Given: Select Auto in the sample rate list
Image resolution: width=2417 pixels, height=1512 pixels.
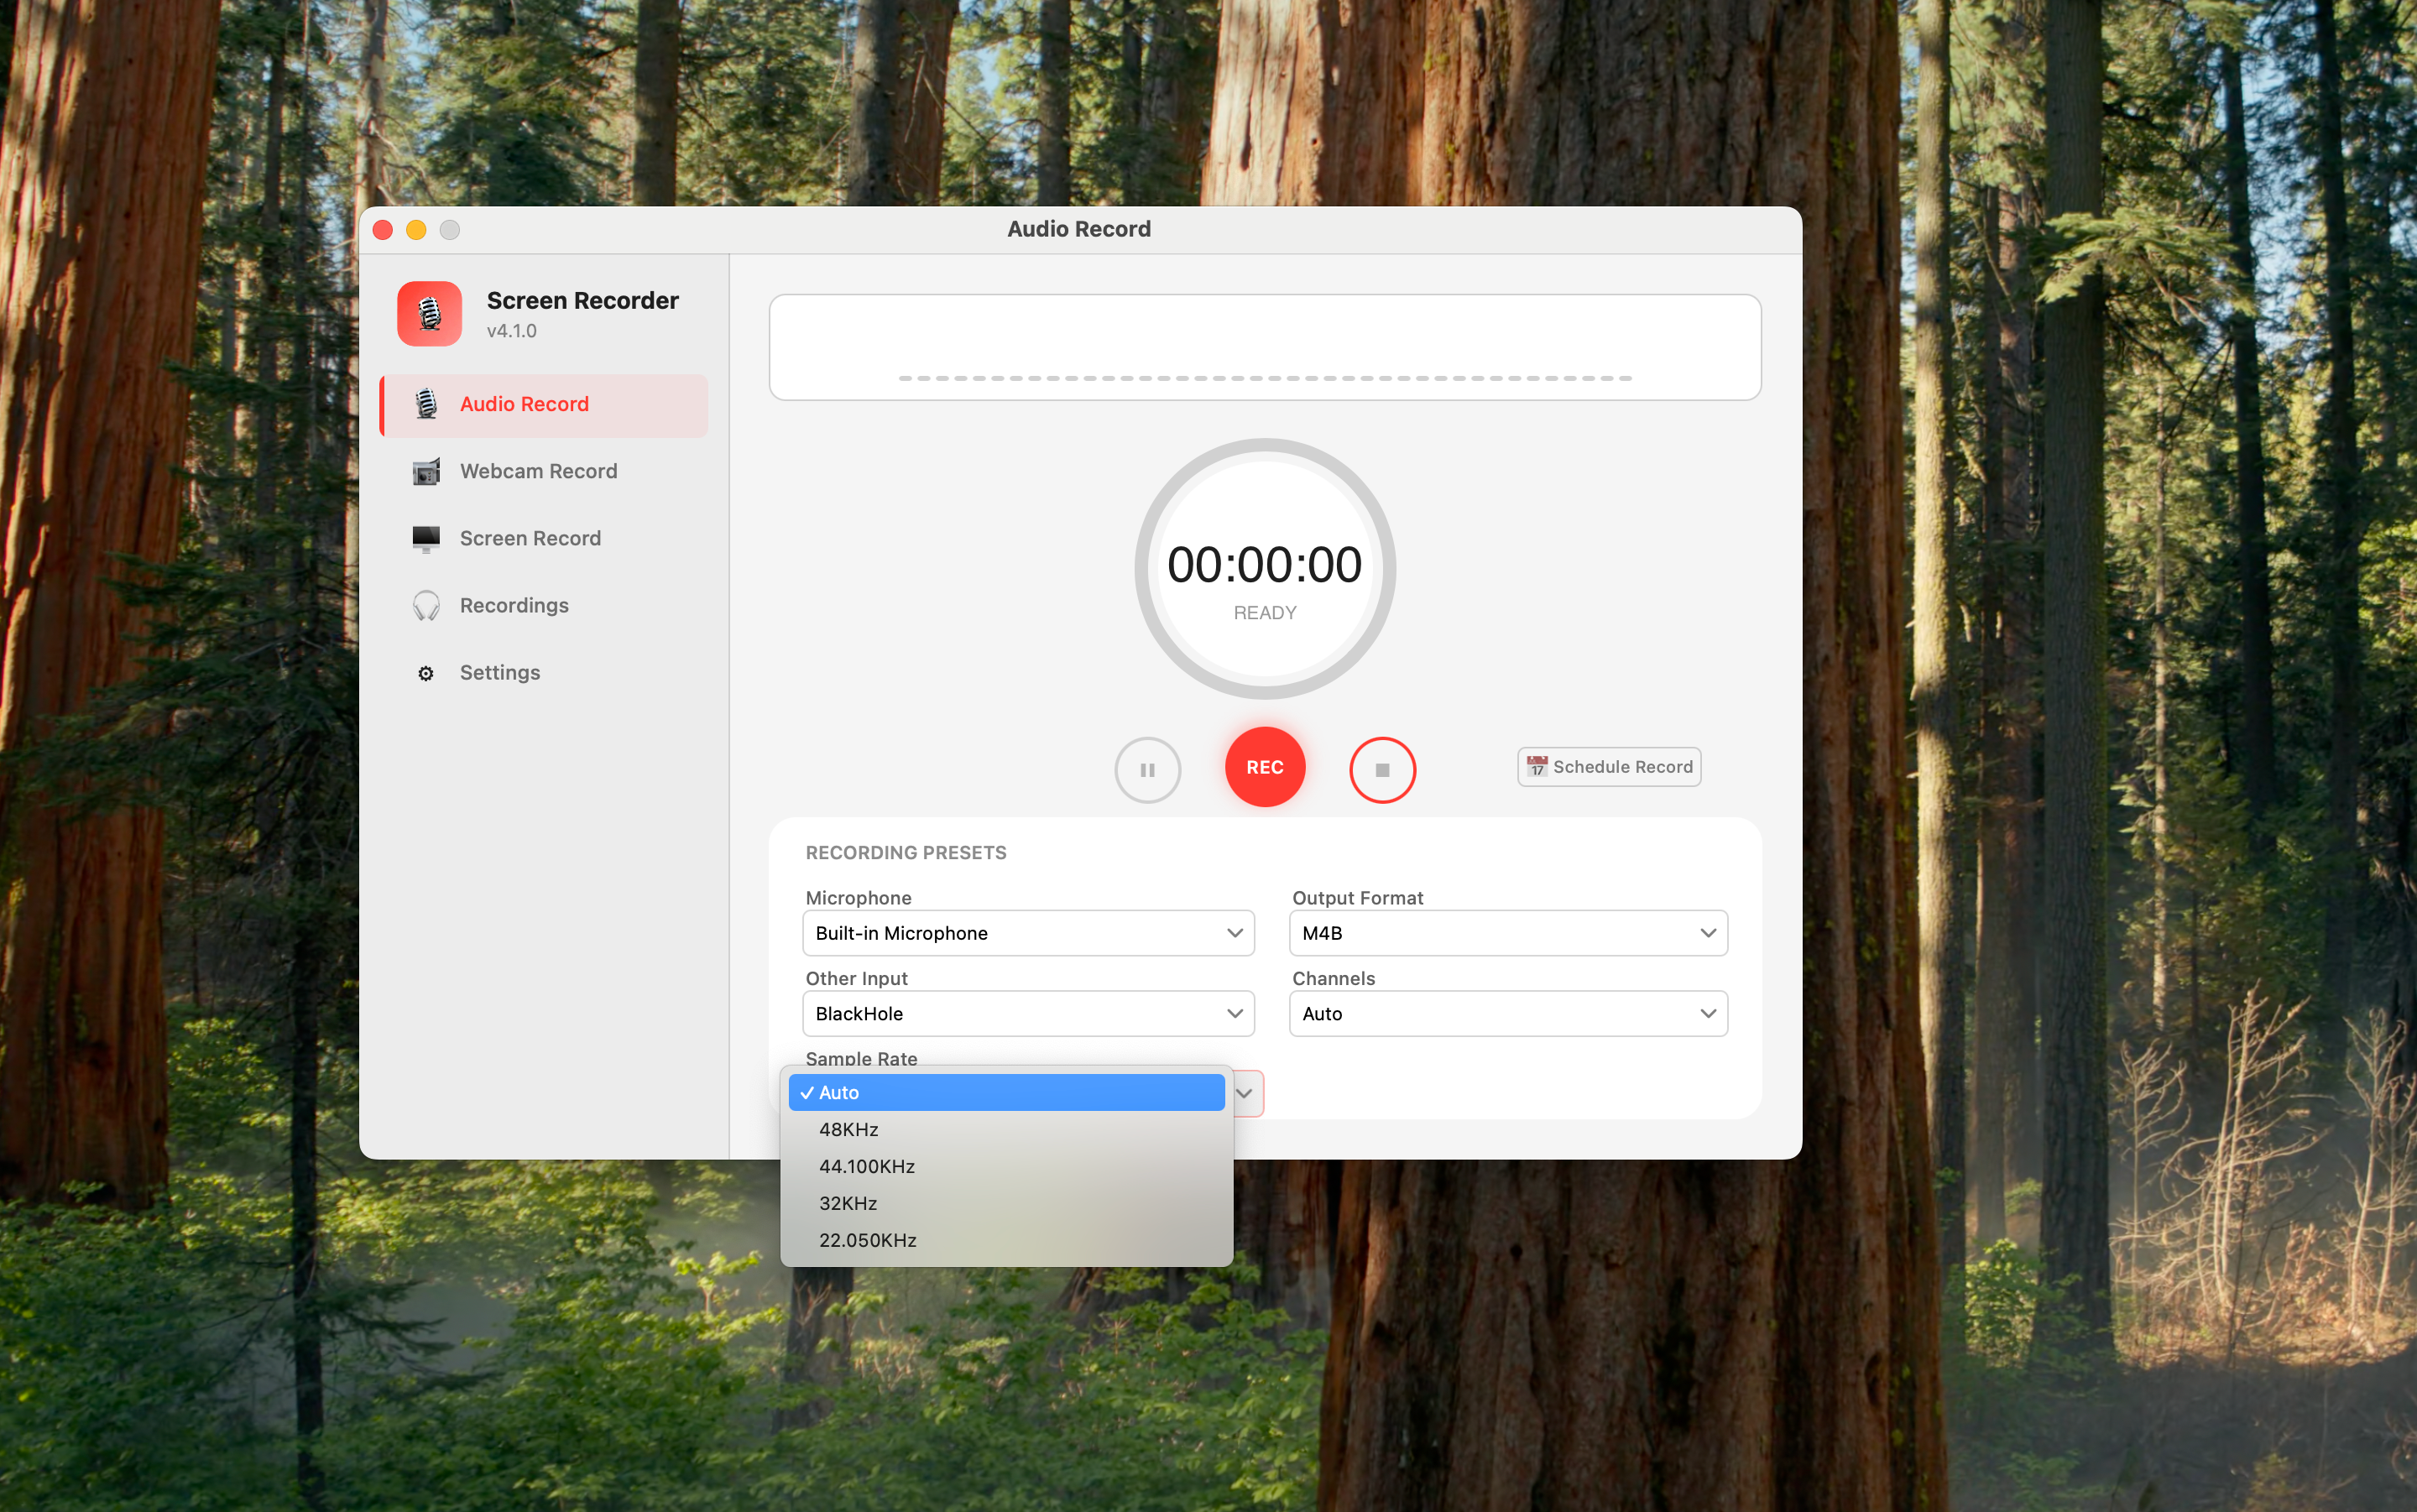Looking at the screenshot, I should tap(1006, 1092).
